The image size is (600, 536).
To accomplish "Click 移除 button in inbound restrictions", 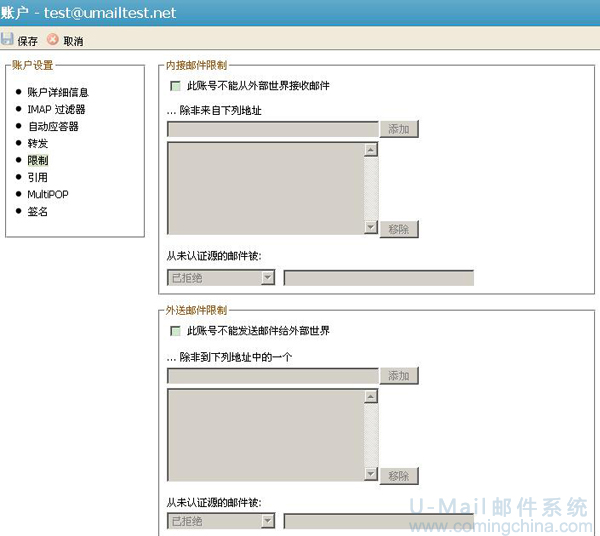I will 399,229.
